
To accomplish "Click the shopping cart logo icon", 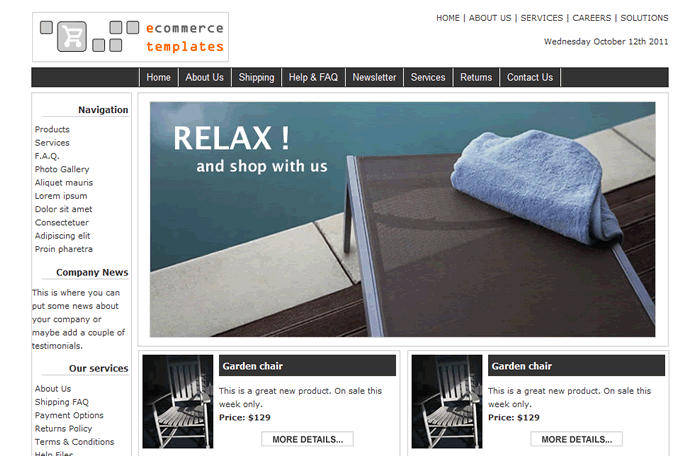I will 72,36.
